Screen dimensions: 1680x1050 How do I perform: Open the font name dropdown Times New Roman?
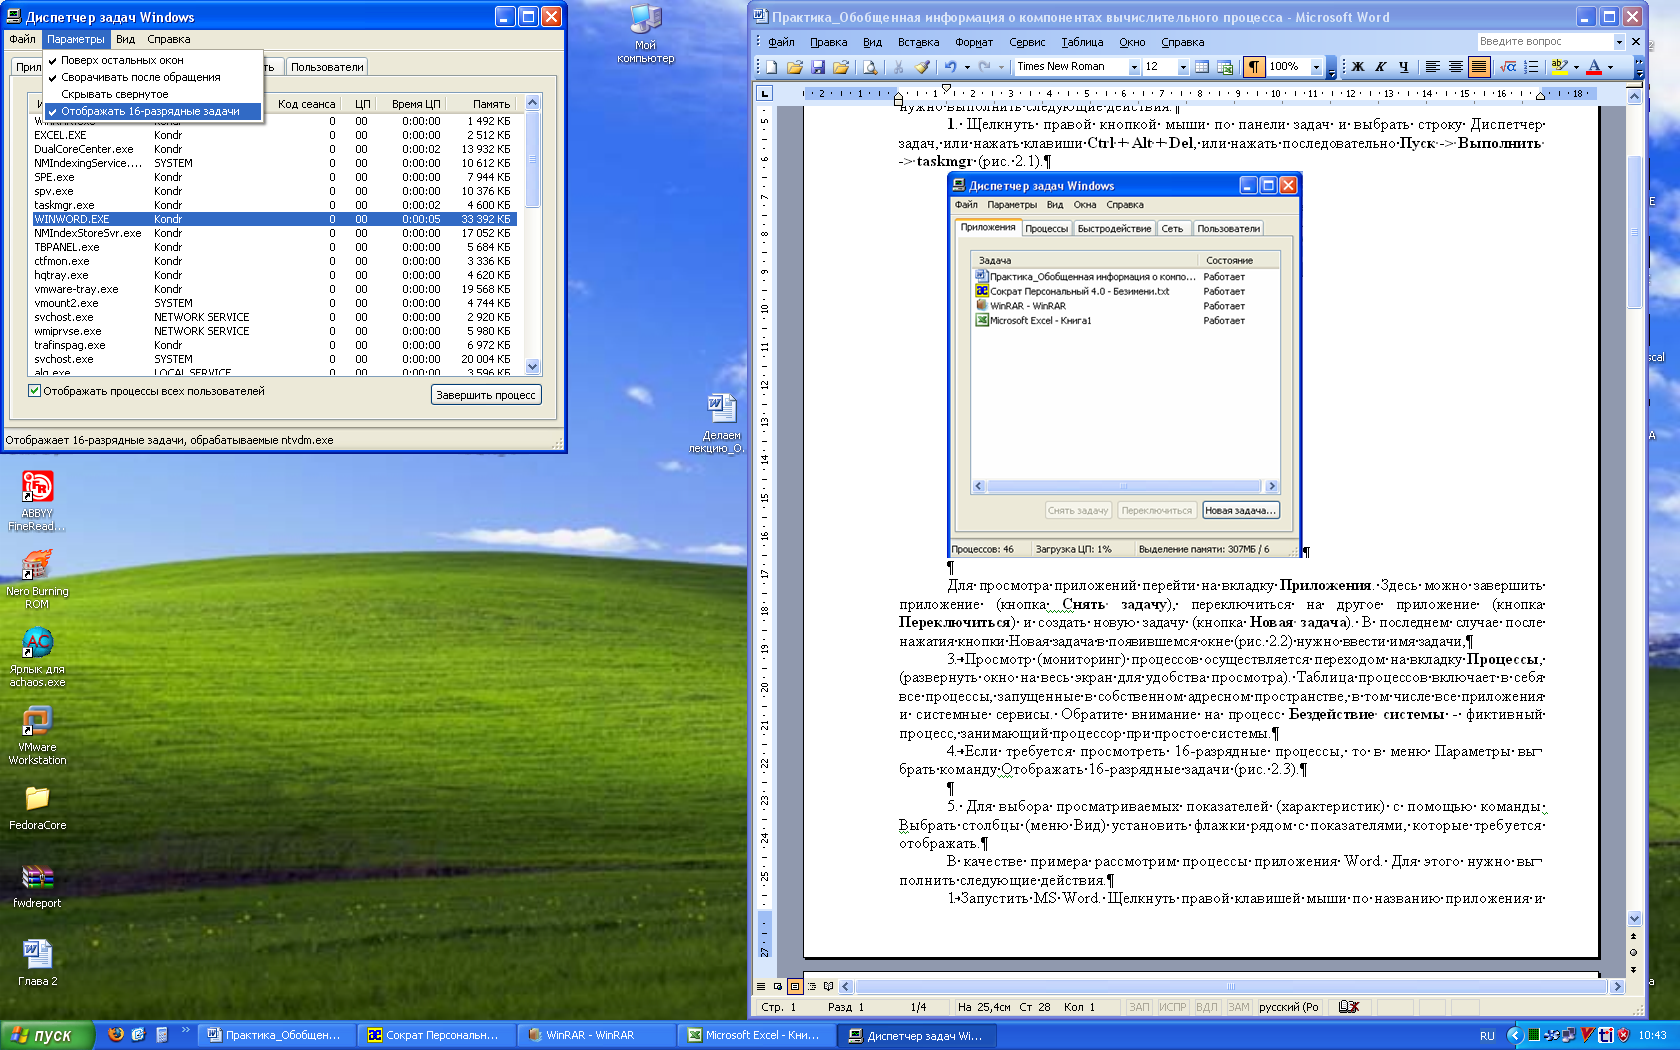tap(1134, 67)
